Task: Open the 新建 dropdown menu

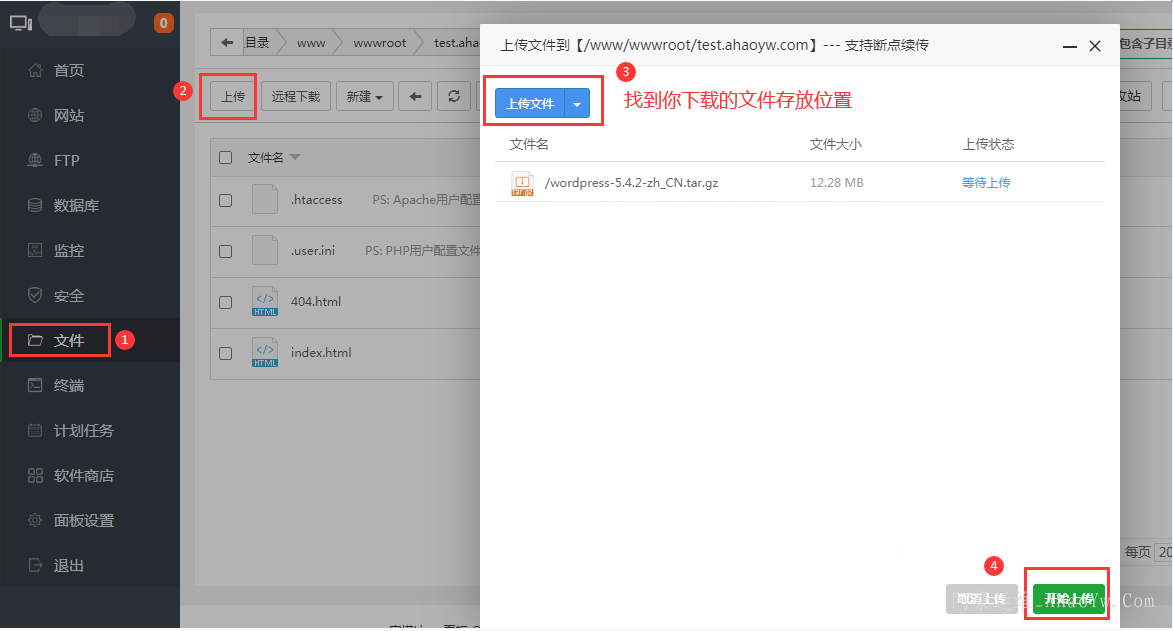Action: (364, 97)
